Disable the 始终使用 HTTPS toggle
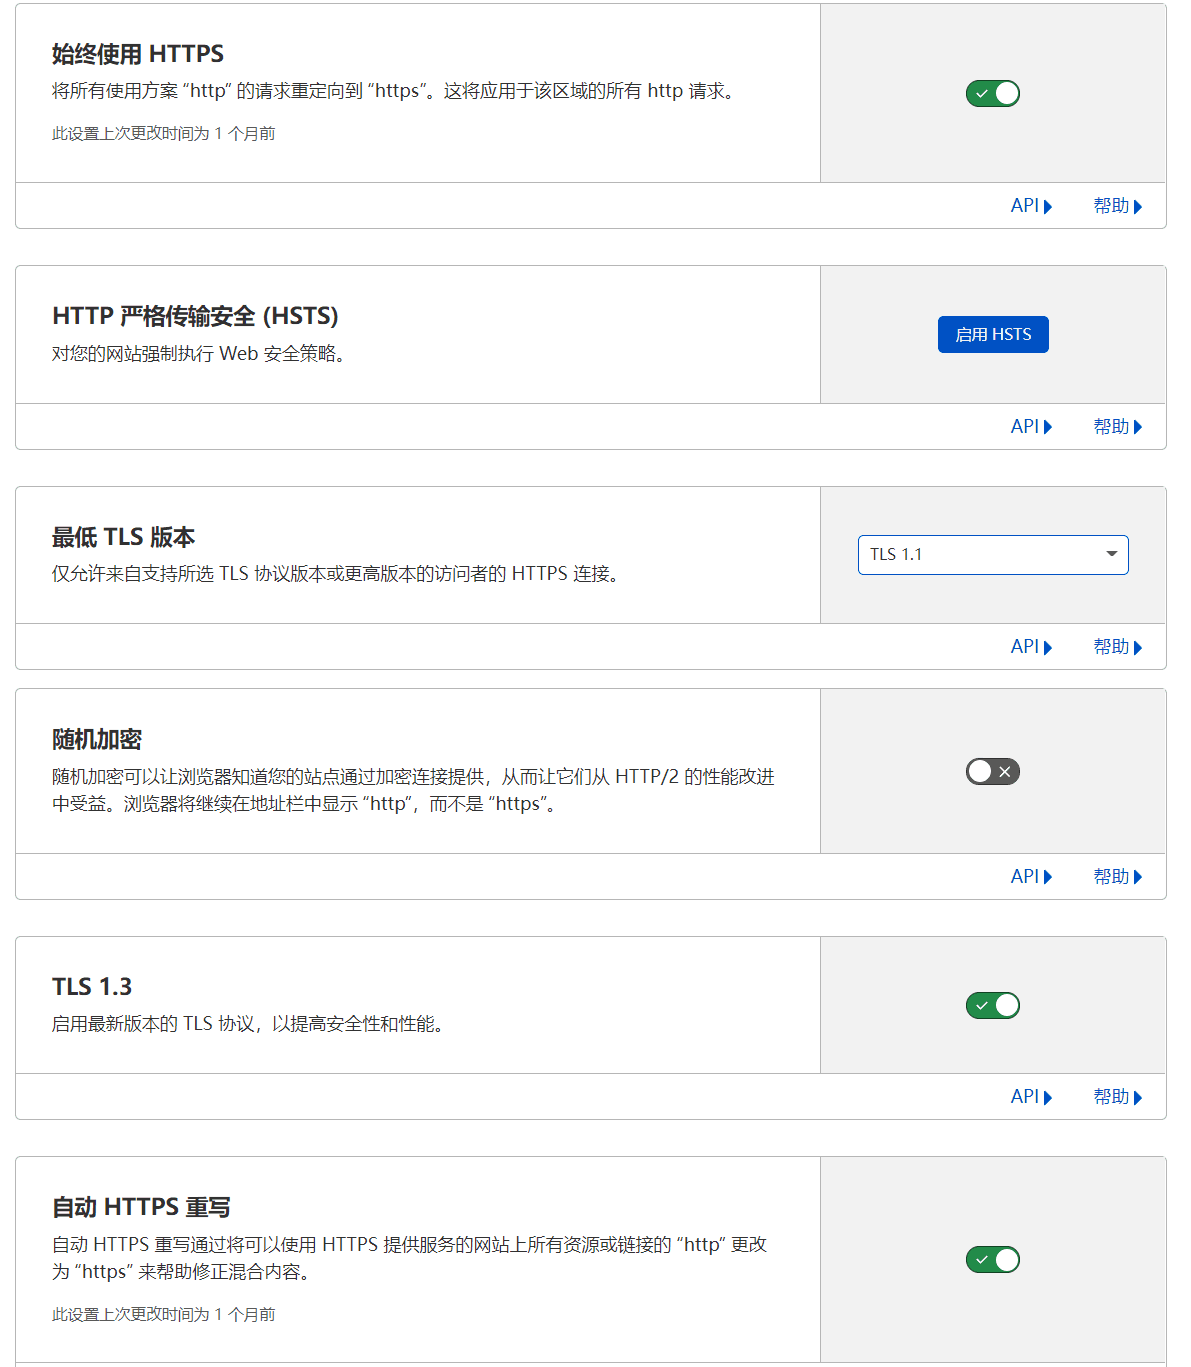The width and height of the screenshot is (1191, 1367). pyautogui.click(x=992, y=93)
